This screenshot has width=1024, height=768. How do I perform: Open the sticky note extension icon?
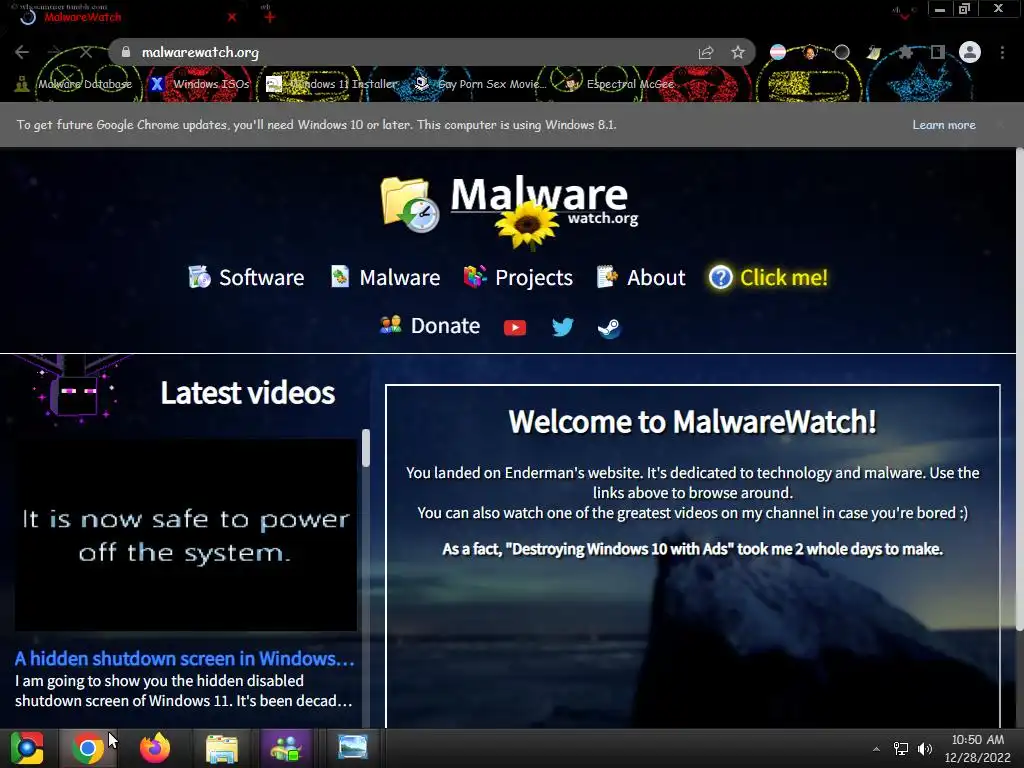(874, 52)
